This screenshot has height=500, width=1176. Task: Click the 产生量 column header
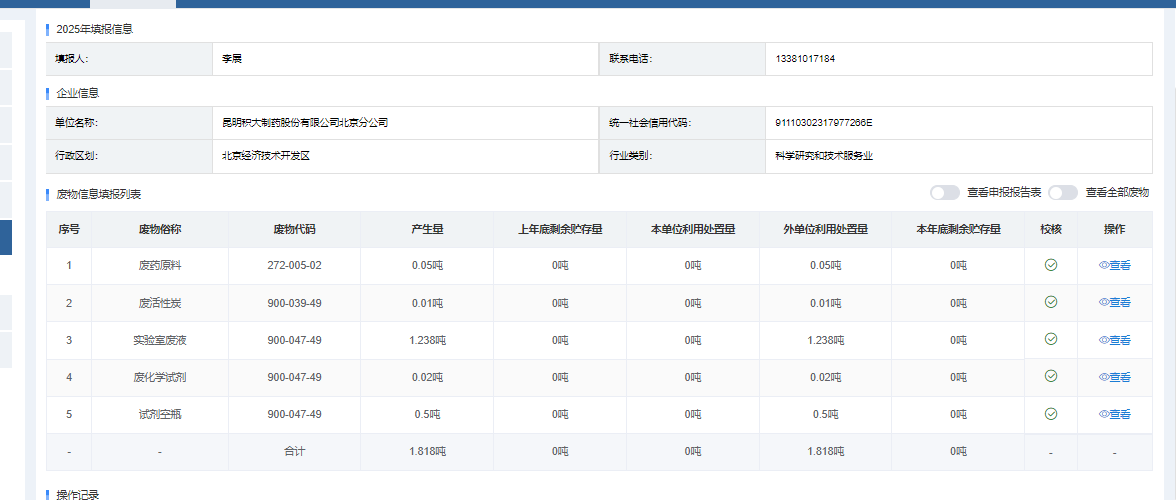click(427, 229)
